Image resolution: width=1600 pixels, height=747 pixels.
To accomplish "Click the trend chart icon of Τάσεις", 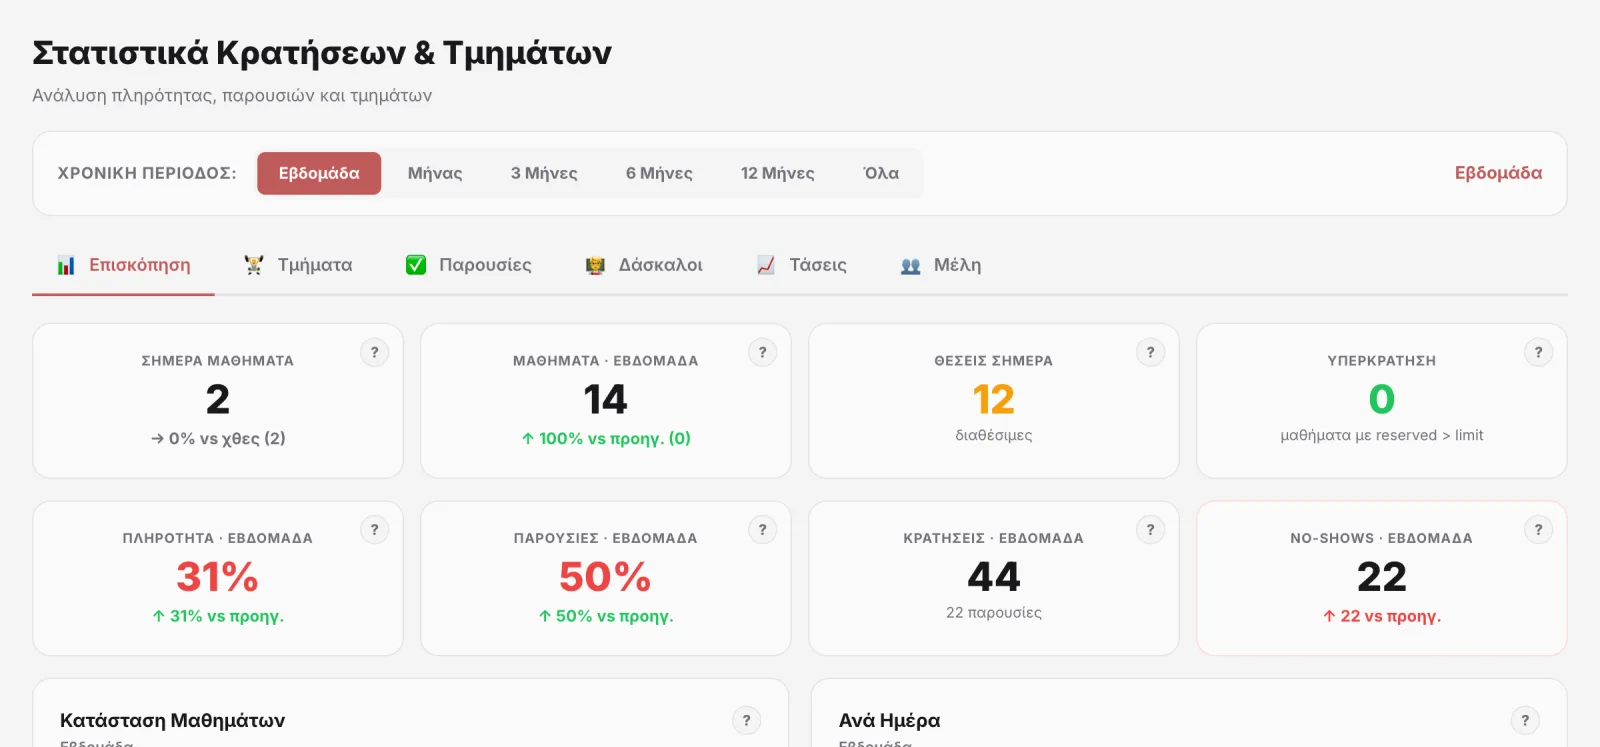I will (x=766, y=265).
